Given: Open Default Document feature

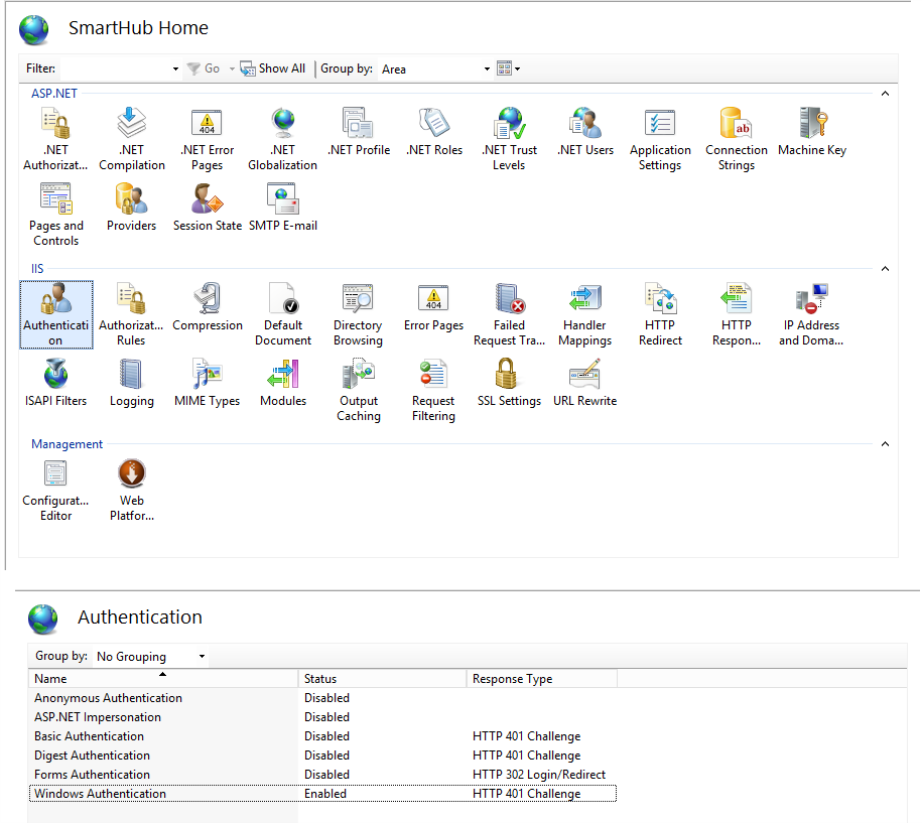Looking at the screenshot, I should coord(283,313).
